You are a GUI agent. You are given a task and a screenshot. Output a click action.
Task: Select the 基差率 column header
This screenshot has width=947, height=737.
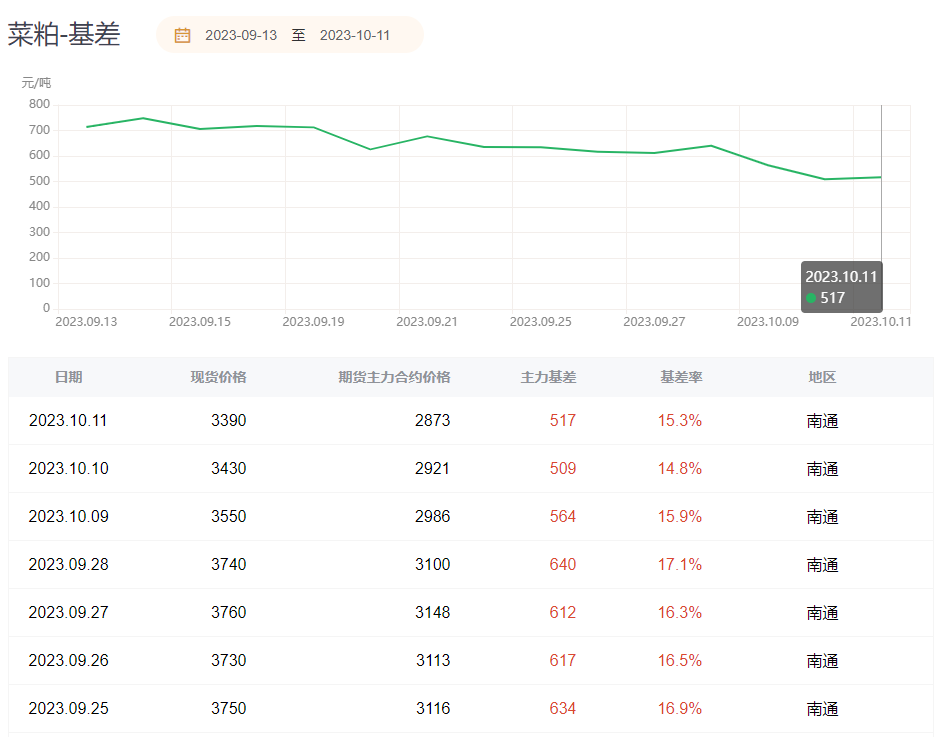(681, 377)
